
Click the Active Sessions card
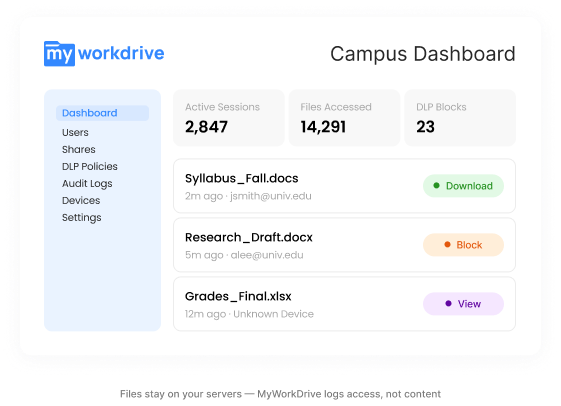[x=229, y=118]
